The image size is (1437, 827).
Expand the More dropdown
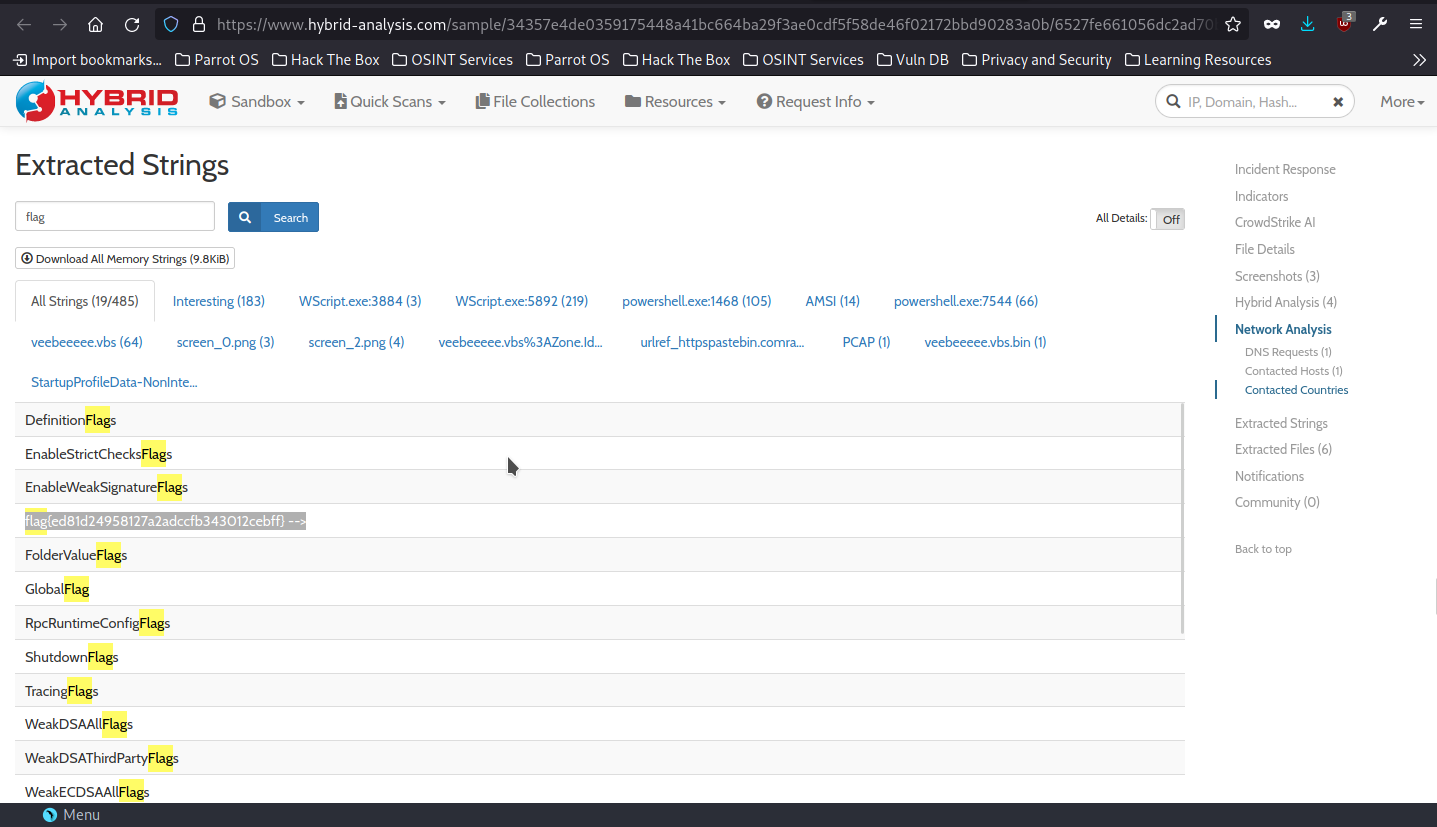[x=1402, y=102]
